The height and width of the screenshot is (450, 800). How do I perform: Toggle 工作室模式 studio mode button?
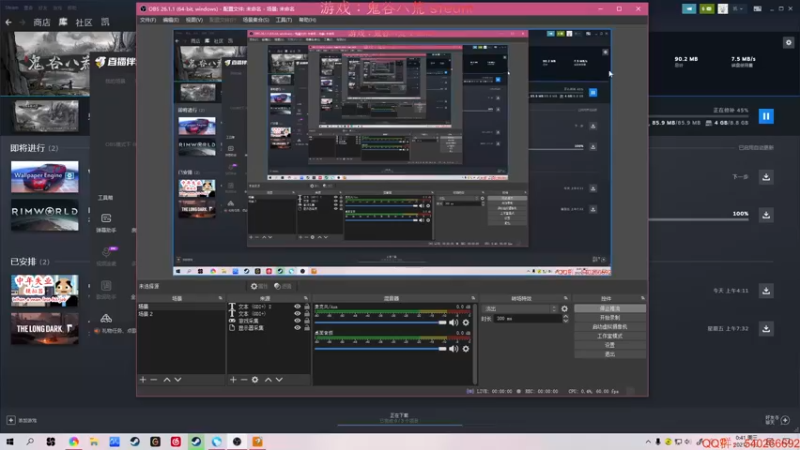click(x=610, y=336)
